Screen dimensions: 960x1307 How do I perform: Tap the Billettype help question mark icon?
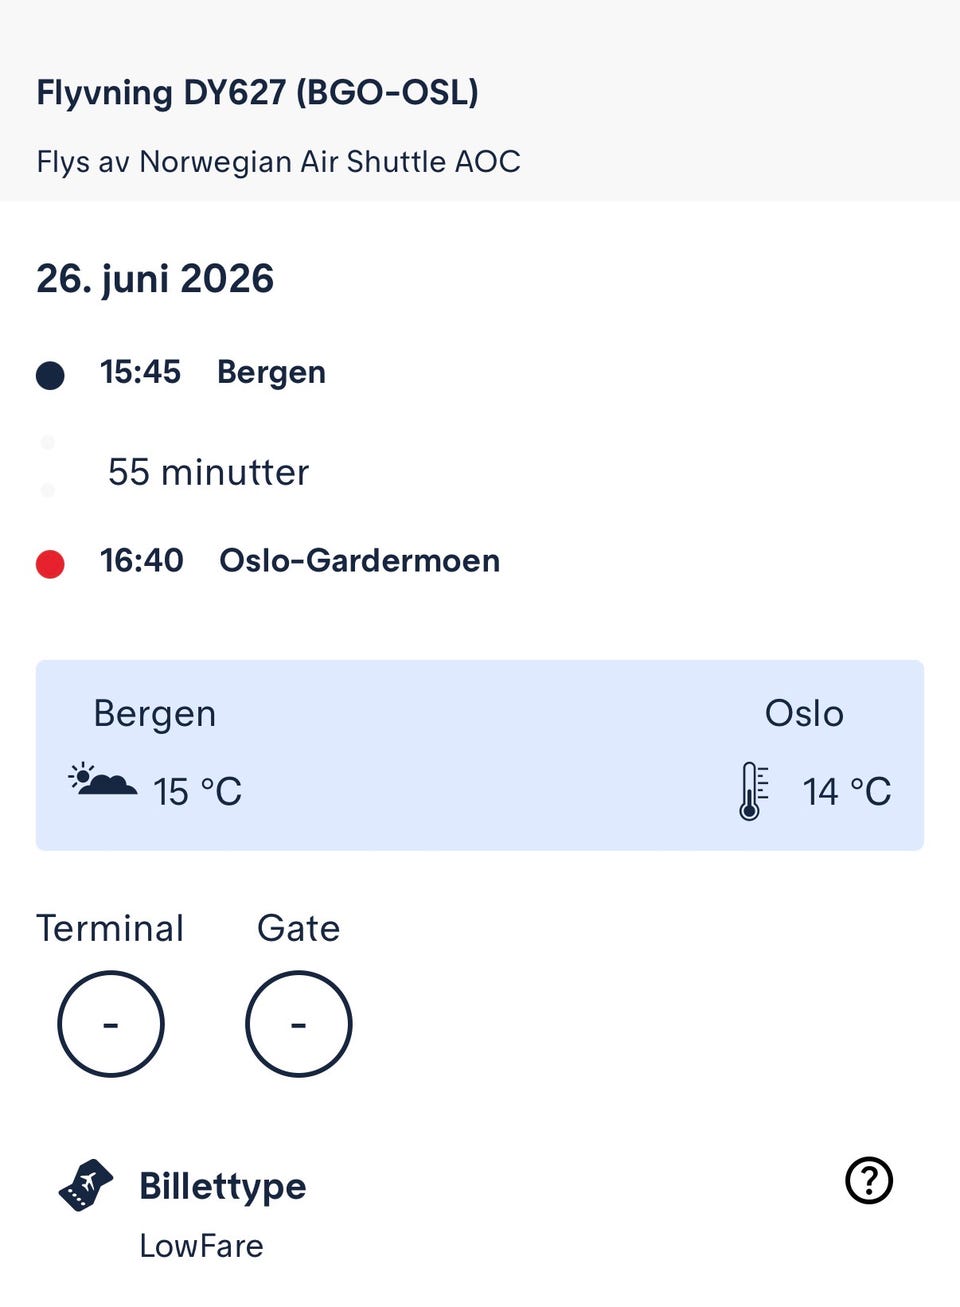coord(869,1181)
